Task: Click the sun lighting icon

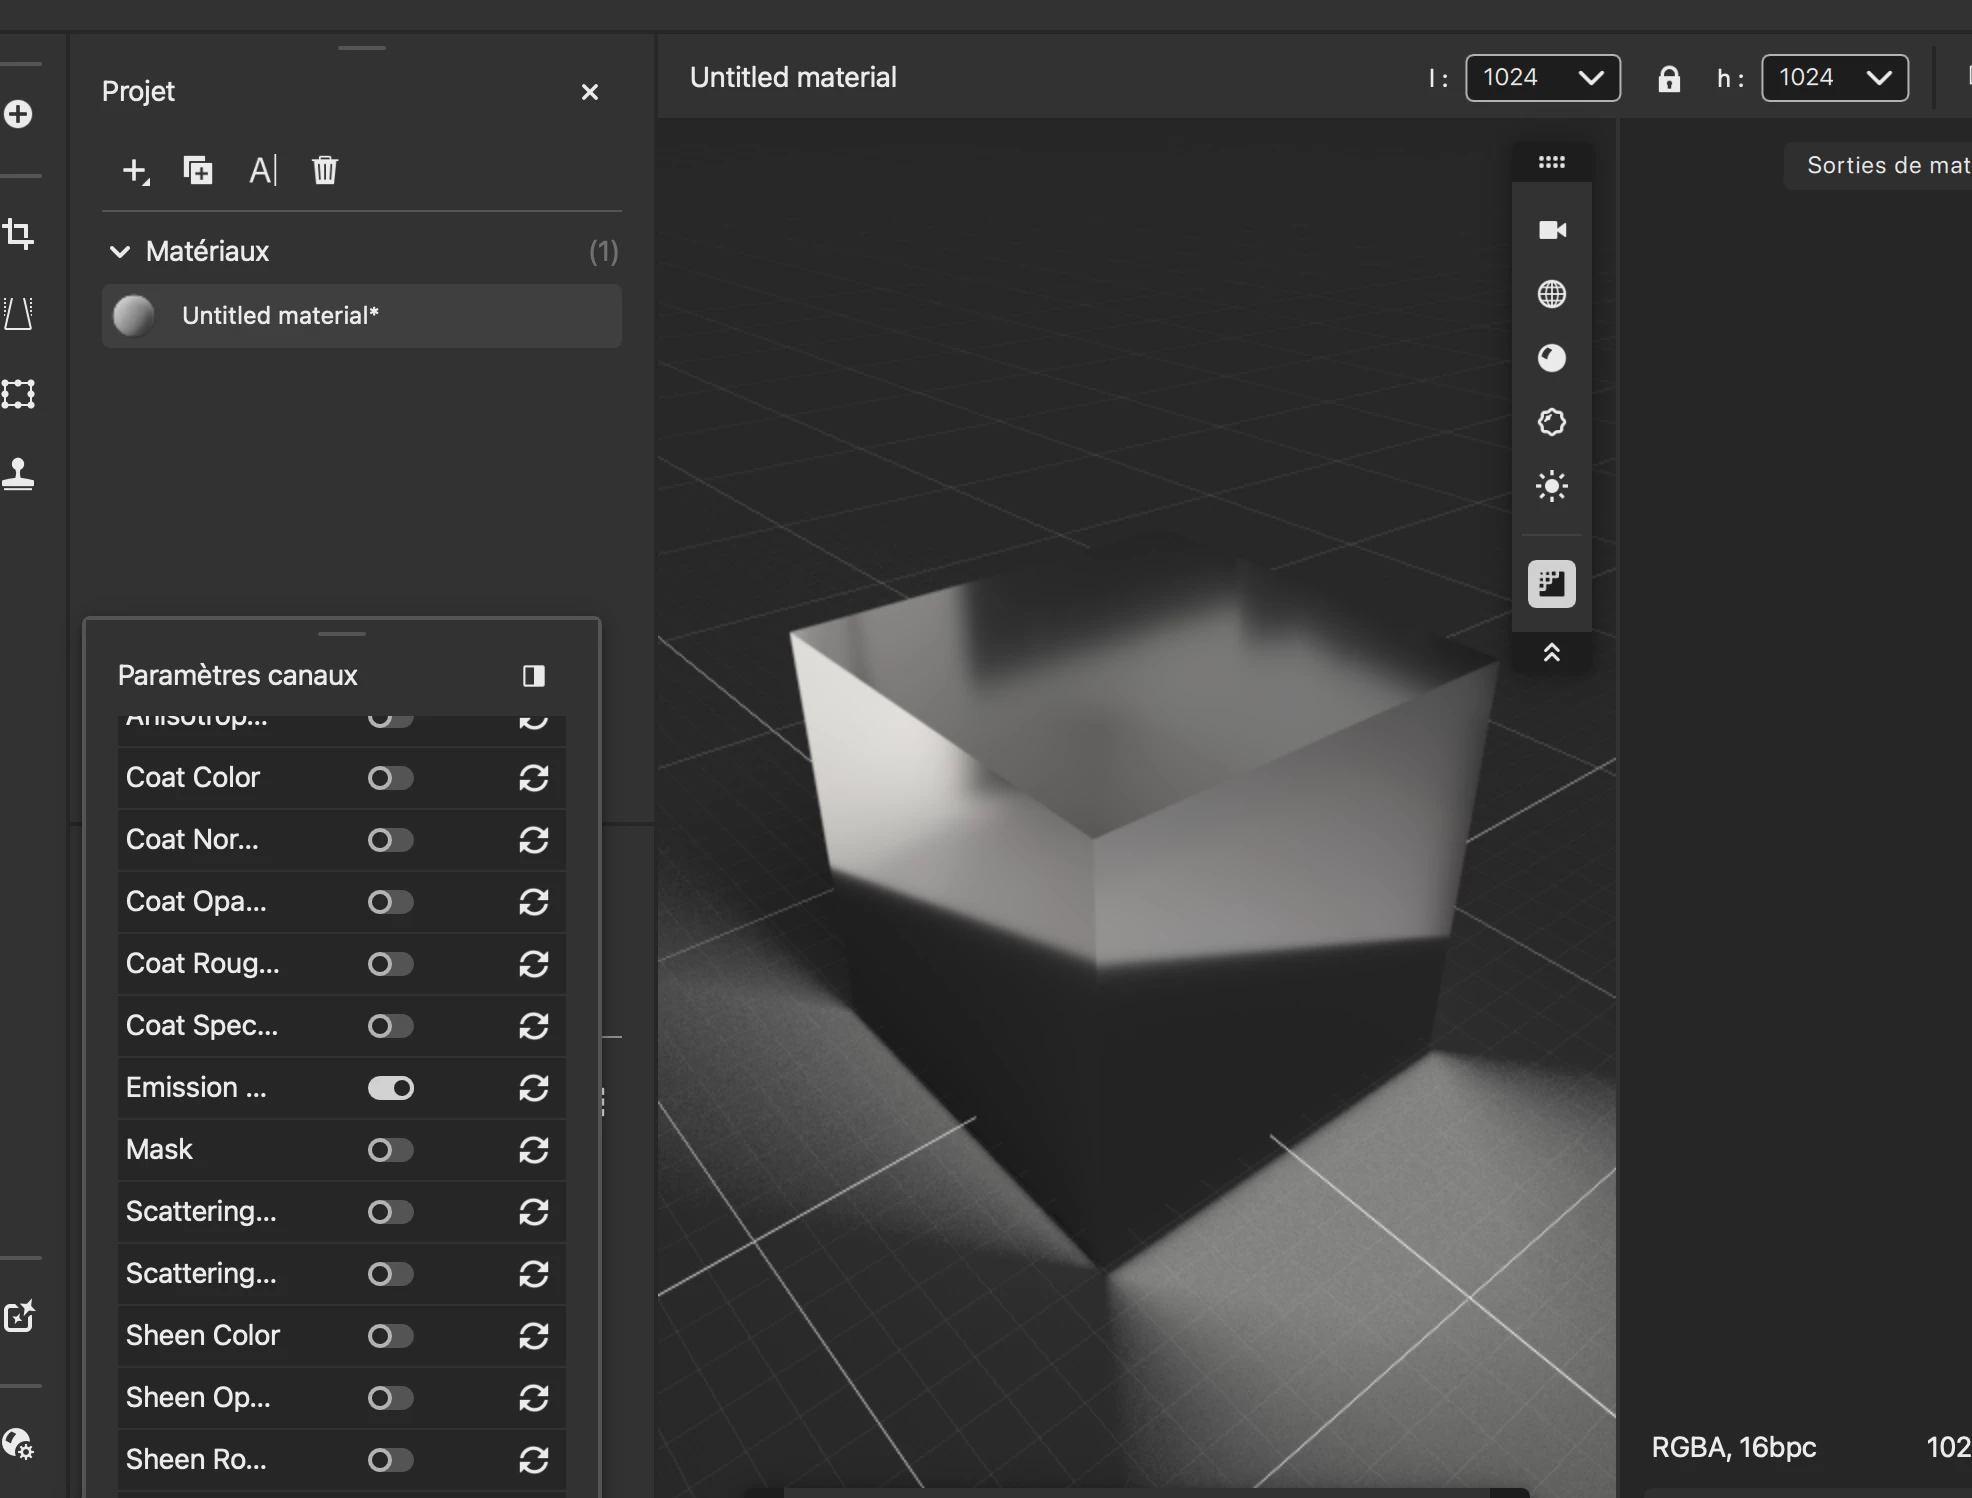Action: pos(1551,487)
